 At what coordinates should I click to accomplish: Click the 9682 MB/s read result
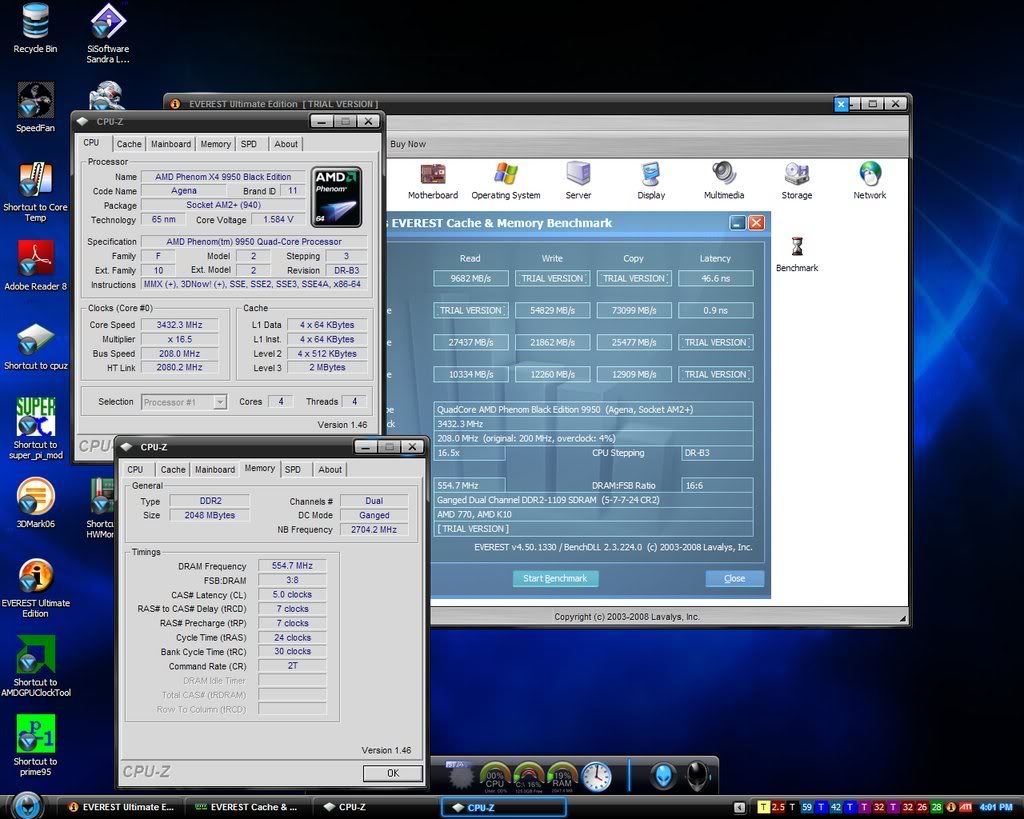tap(471, 278)
